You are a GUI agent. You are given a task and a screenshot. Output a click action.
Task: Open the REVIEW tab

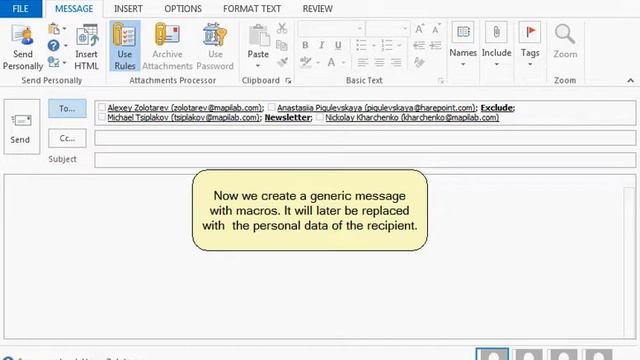(317, 9)
